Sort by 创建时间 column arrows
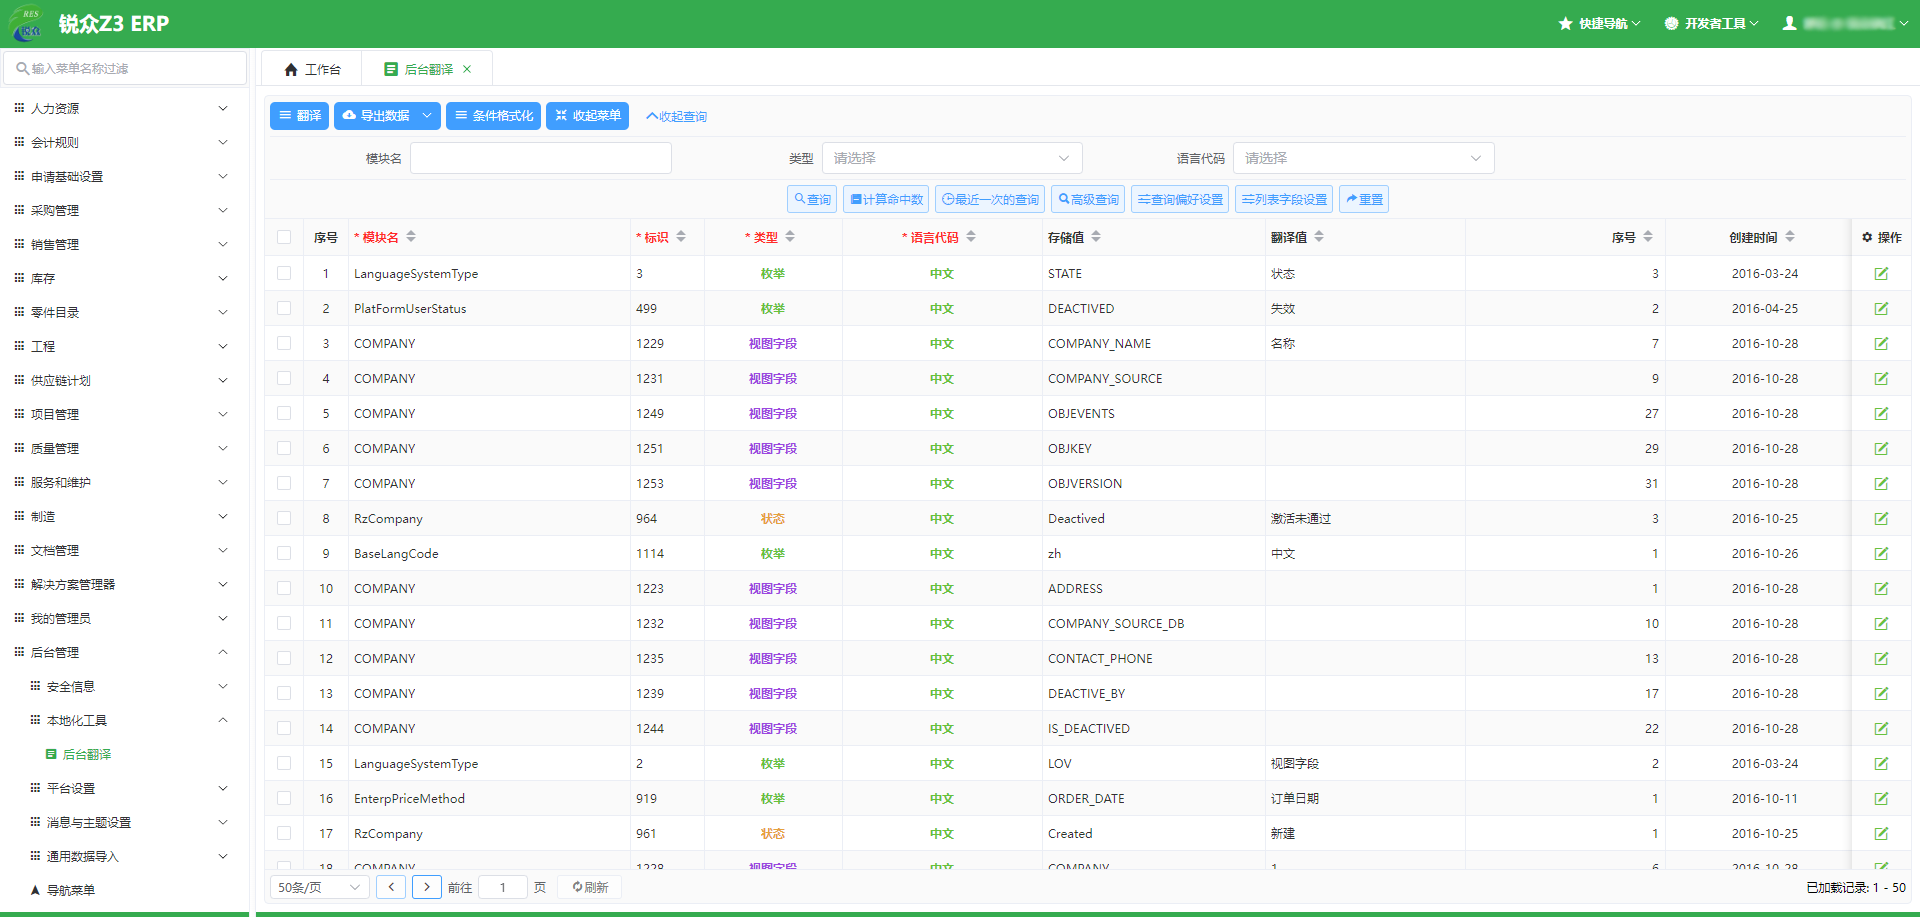Viewport: 1920px width, 917px height. pyautogui.click(x=1790, y=237)
